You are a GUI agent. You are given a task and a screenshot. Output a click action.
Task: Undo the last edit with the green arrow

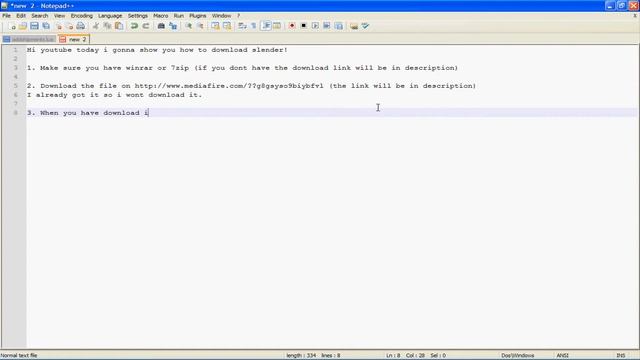134,26
